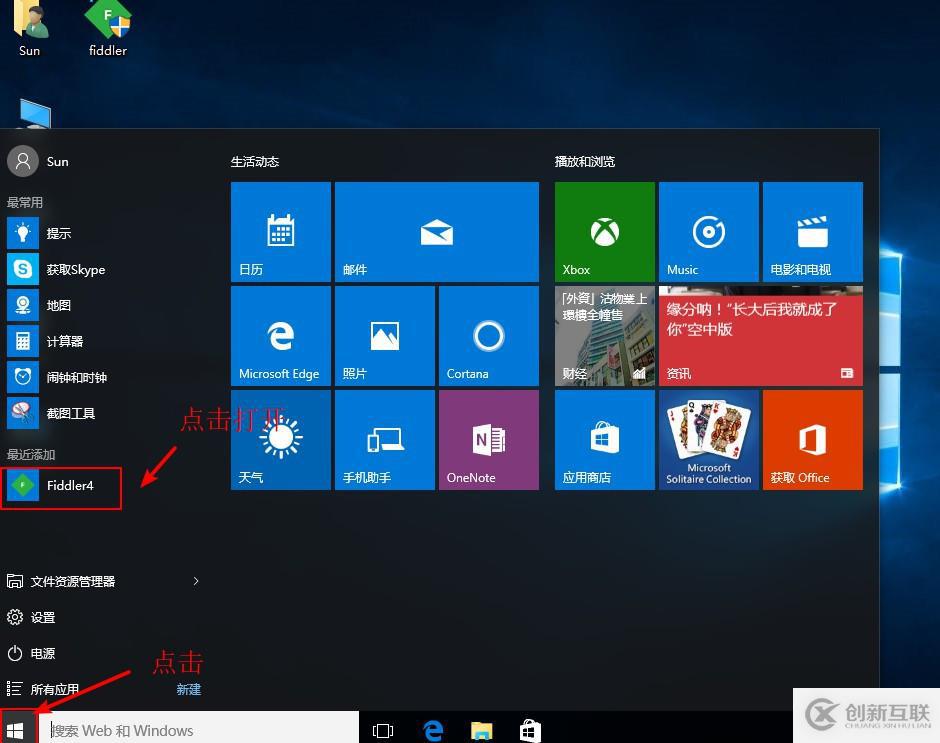The width and height of the screenshot is (940, 743).
Task: Expand 文件资源管理器 jump list arrow
Action: pyautogui.click(x=196, y=581)
